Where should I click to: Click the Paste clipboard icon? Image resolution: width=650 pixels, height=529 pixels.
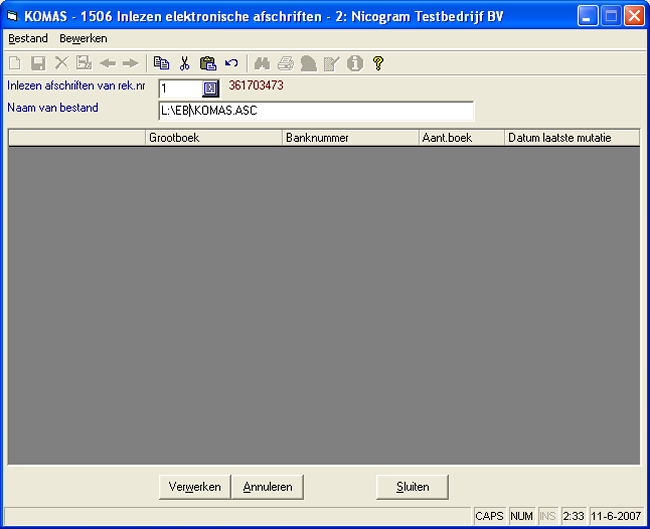click(208, 63)
